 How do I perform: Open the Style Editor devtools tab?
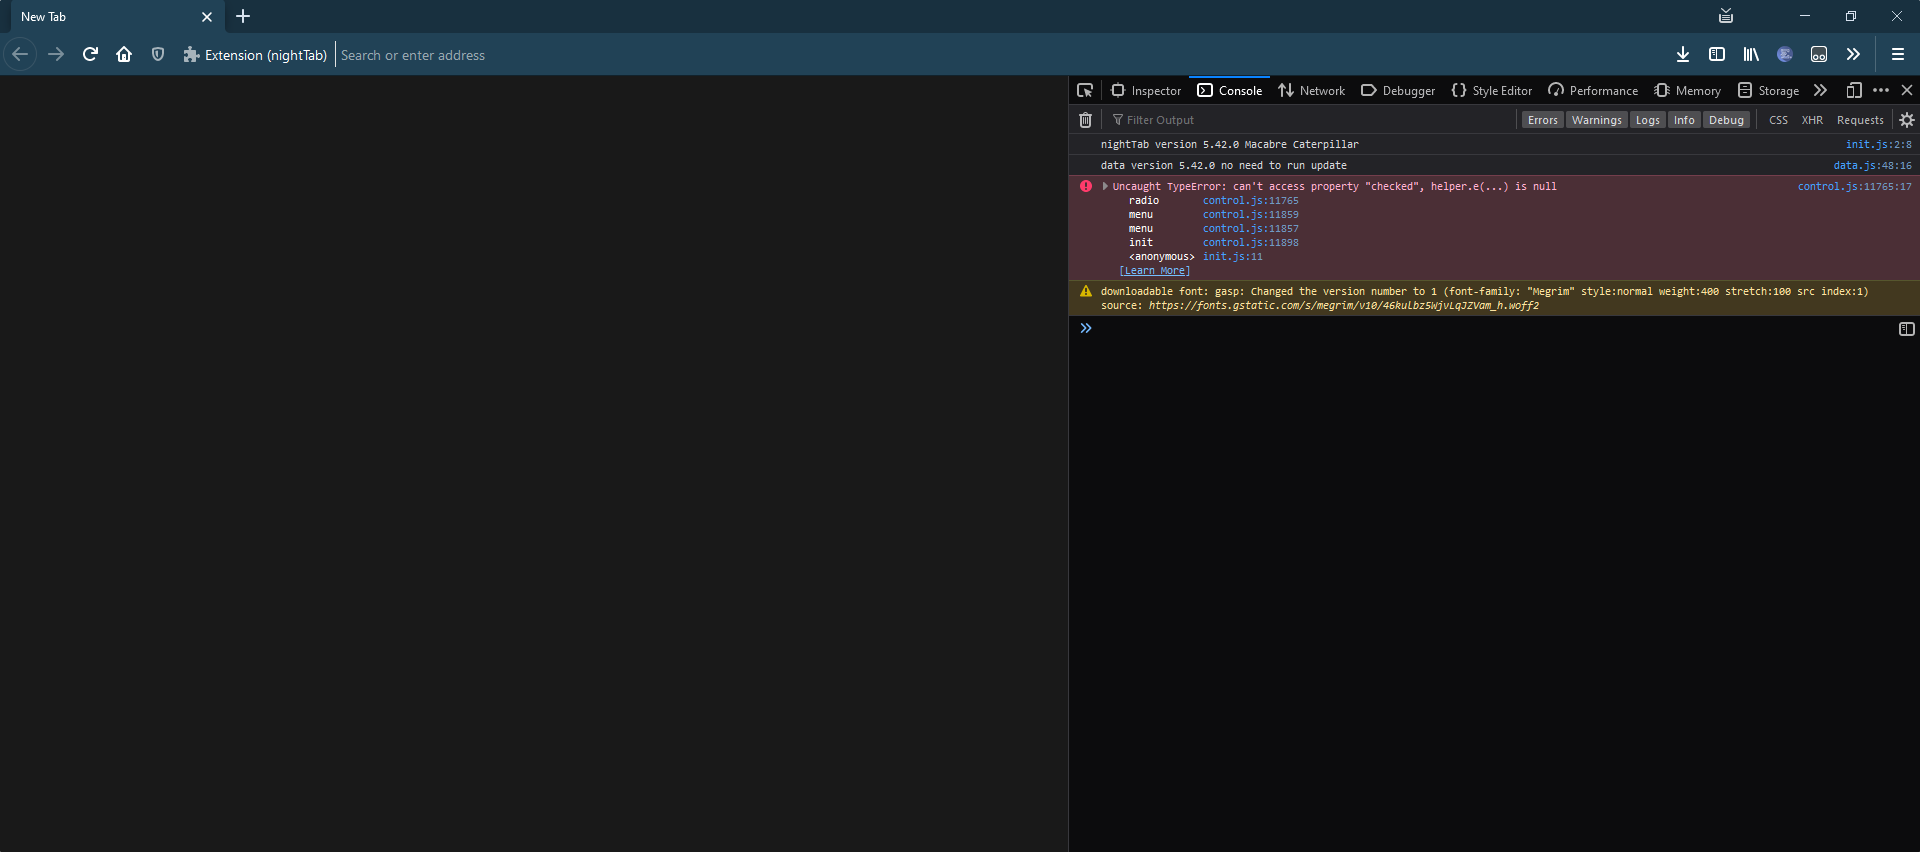tap(1492, 90)
